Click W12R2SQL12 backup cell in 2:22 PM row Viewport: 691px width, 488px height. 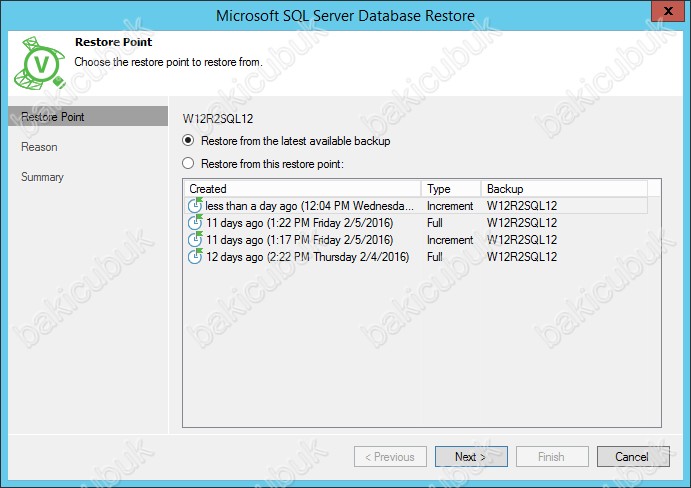pyautogui.click(x=522, y=257)
